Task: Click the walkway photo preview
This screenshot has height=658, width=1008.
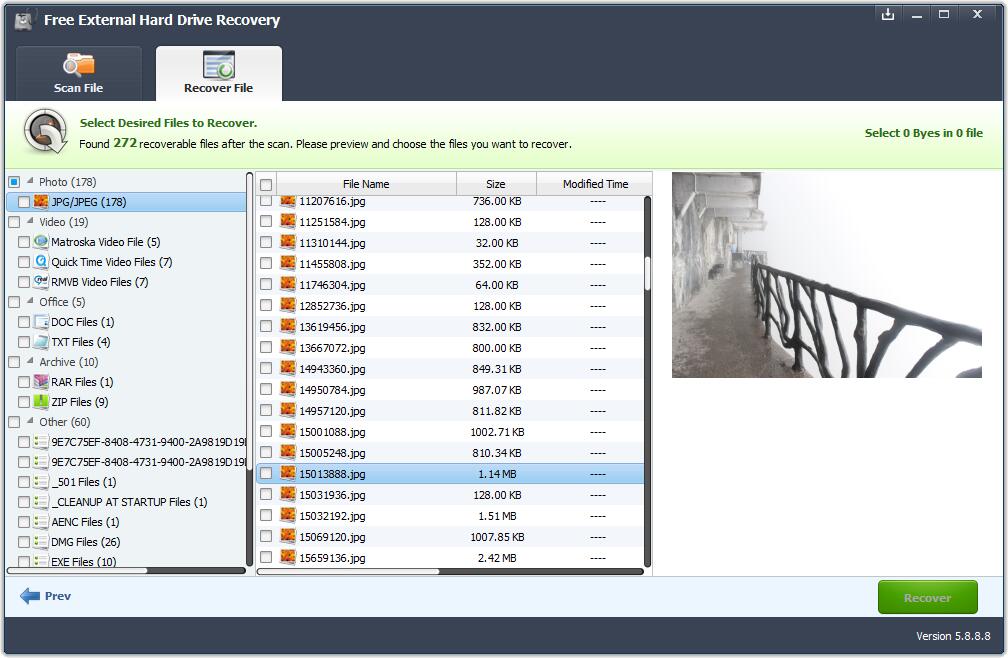Action: pos(826,275)
